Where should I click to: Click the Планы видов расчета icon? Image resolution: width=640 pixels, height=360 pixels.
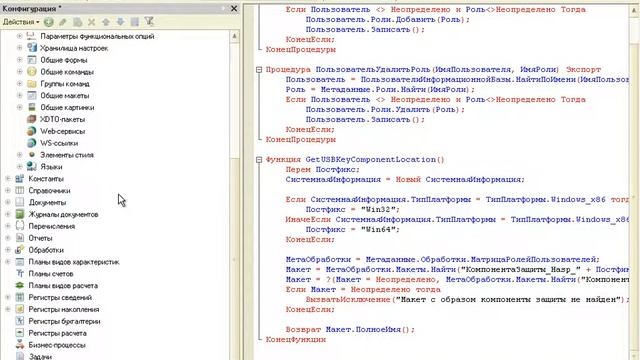(20, 285)
